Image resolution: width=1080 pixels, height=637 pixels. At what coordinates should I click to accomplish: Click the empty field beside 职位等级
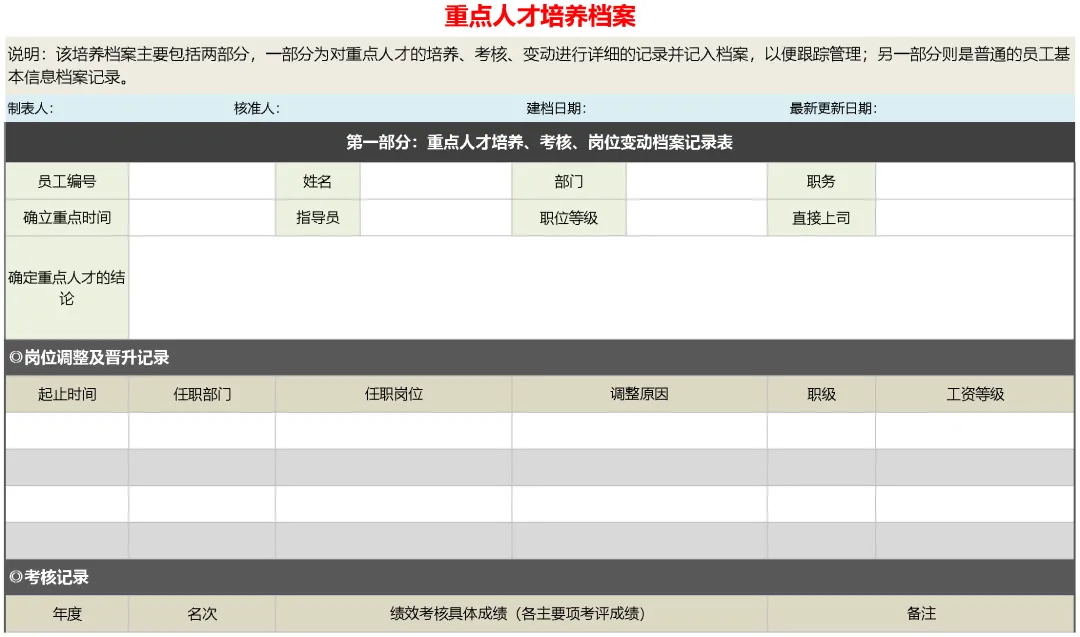pyautogui.click(x=696, y=218)
